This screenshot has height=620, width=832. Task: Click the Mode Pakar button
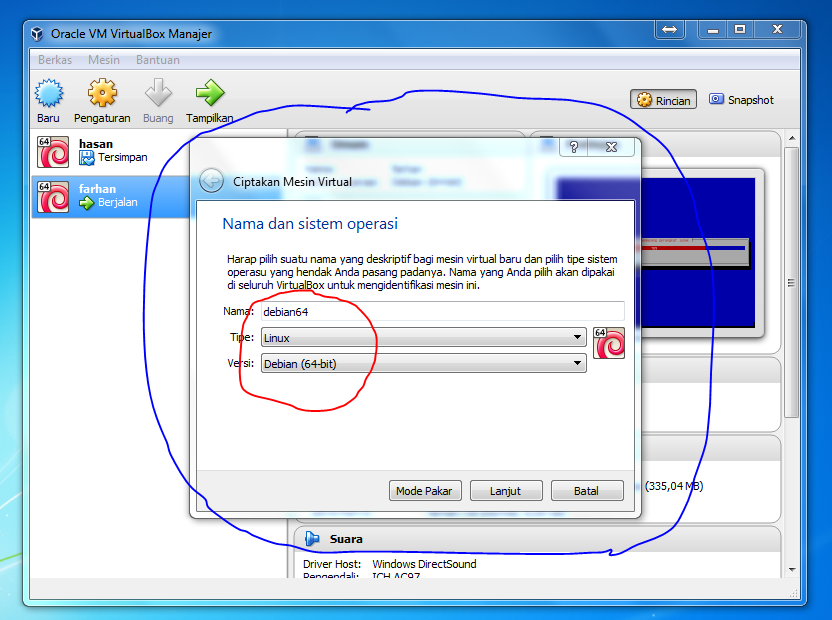click(x=425, y=490)
